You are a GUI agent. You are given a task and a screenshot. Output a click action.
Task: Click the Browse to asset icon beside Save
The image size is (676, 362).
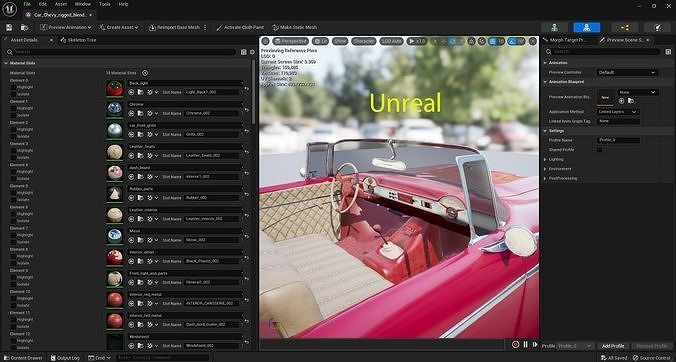pyautogui.click(x=25, y=27)
